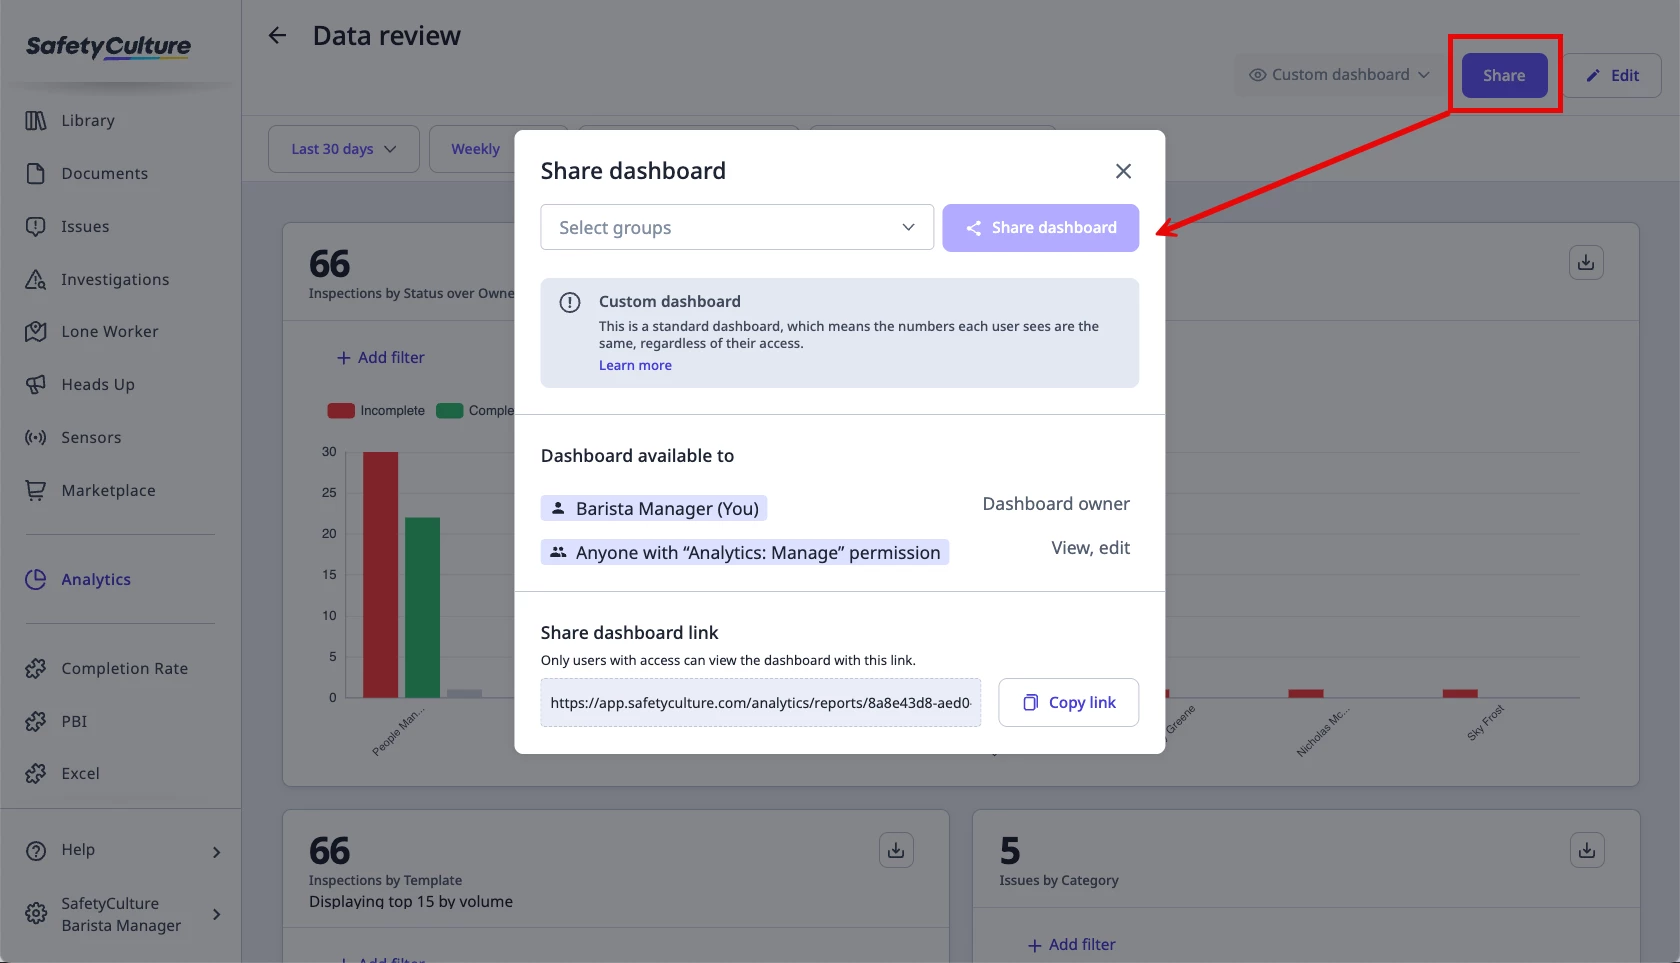The width and height of the screenshot is (1680, 963).
Task: Click the View, edit permission label
Action: [x=1090, y=548]
